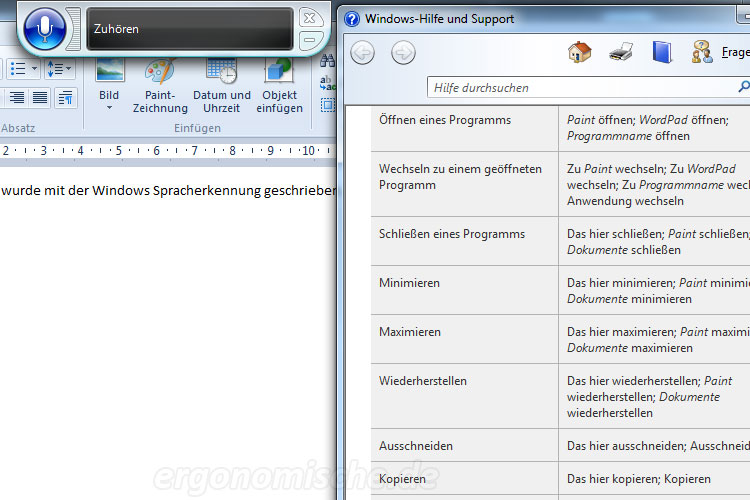Screen dimensions: 750x500
Task: Open the line spacing dropdown in WordPad
Action: tap(59, 69)
